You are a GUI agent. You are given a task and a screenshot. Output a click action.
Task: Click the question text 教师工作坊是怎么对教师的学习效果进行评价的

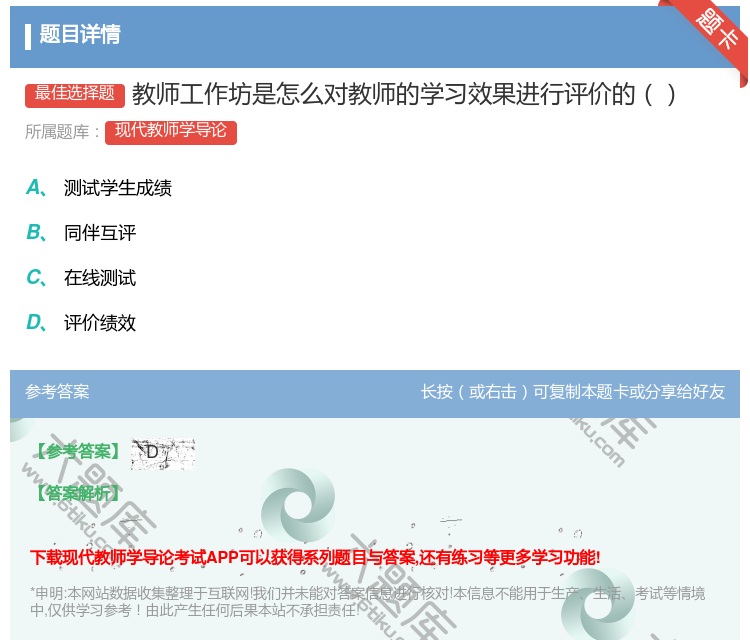tap(404, 94)
